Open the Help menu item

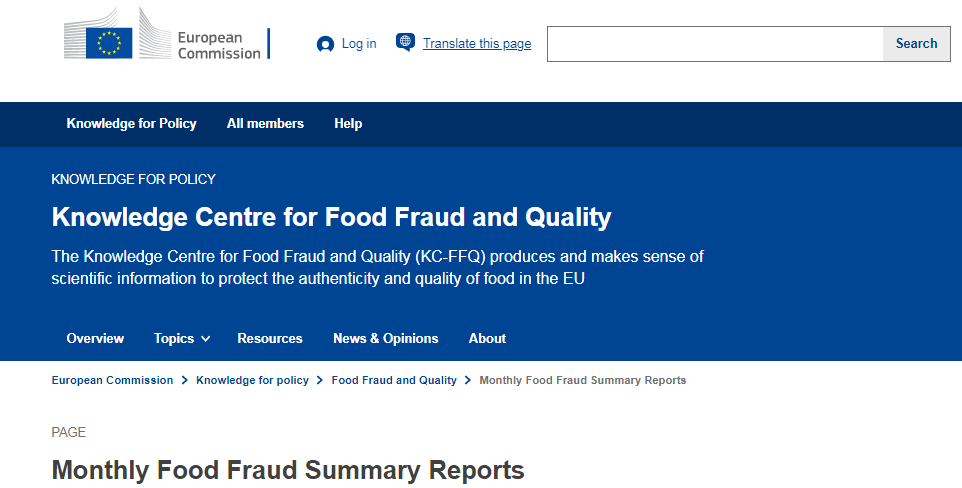(348, 124)
